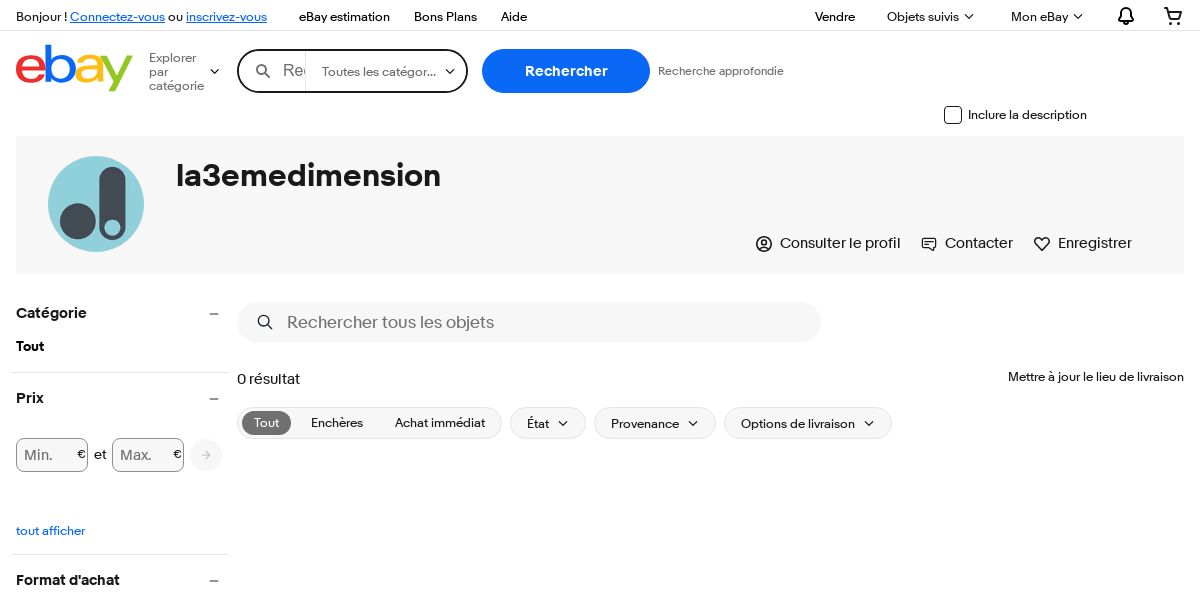Open État filter dropdown
Viewport: 1200px width, 600px height.
tap(548, 423)
